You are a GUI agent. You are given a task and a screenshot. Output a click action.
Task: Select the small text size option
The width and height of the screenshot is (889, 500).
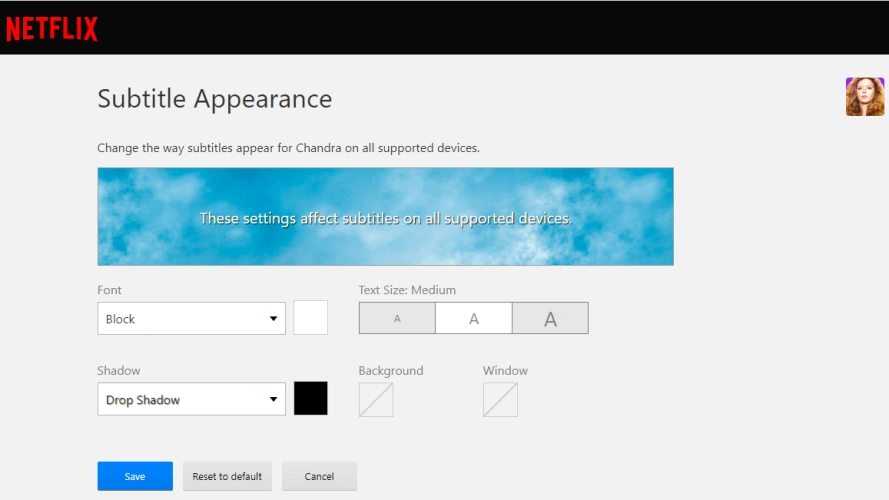(x=397, y=319)
